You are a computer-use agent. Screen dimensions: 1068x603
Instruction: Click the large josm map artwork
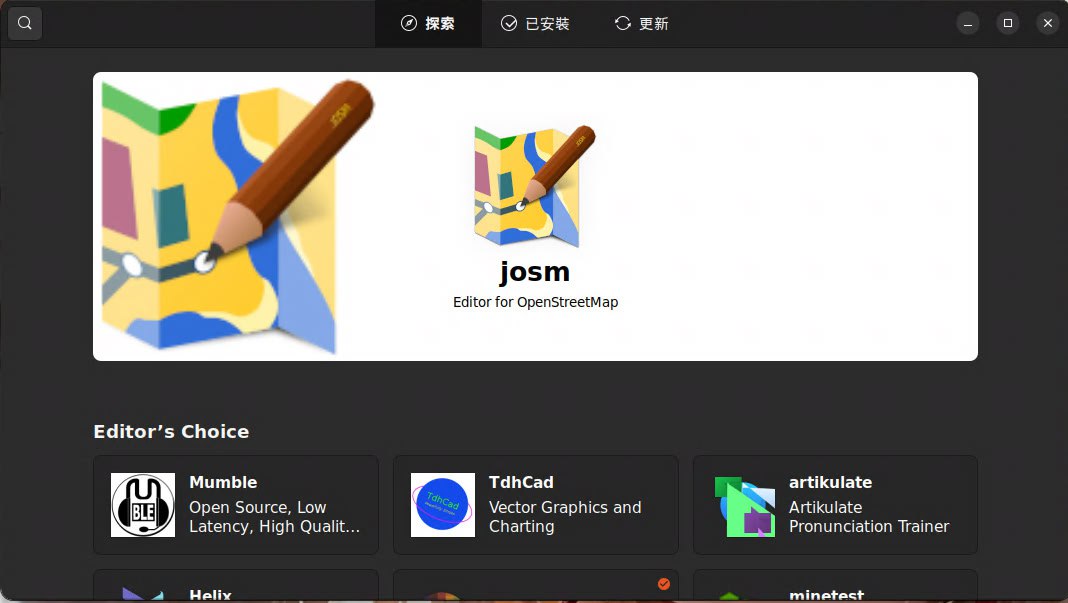(237, 217)
